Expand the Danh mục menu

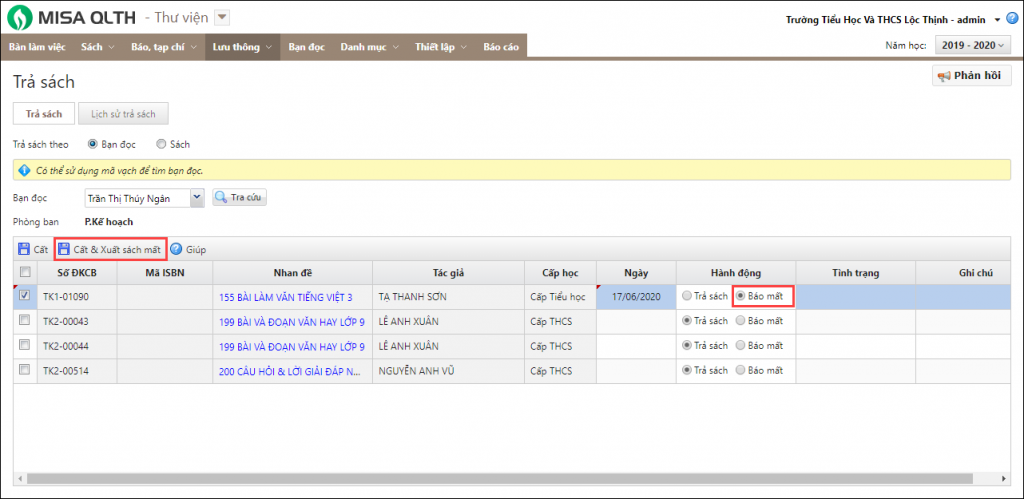click(369, 47)
